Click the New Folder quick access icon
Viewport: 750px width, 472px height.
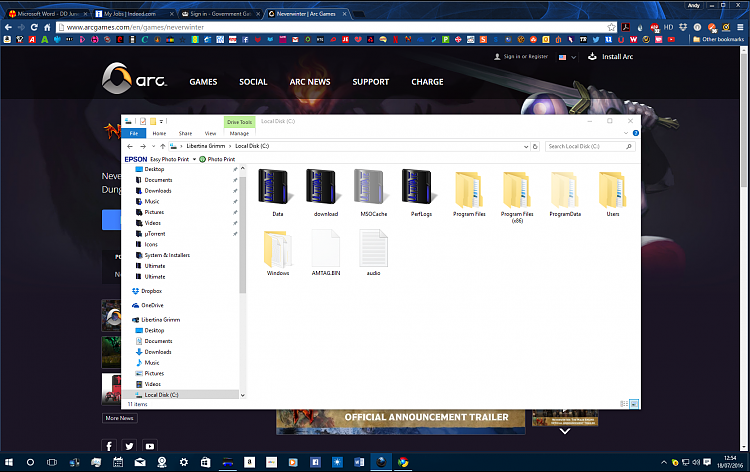click(153, 121)
